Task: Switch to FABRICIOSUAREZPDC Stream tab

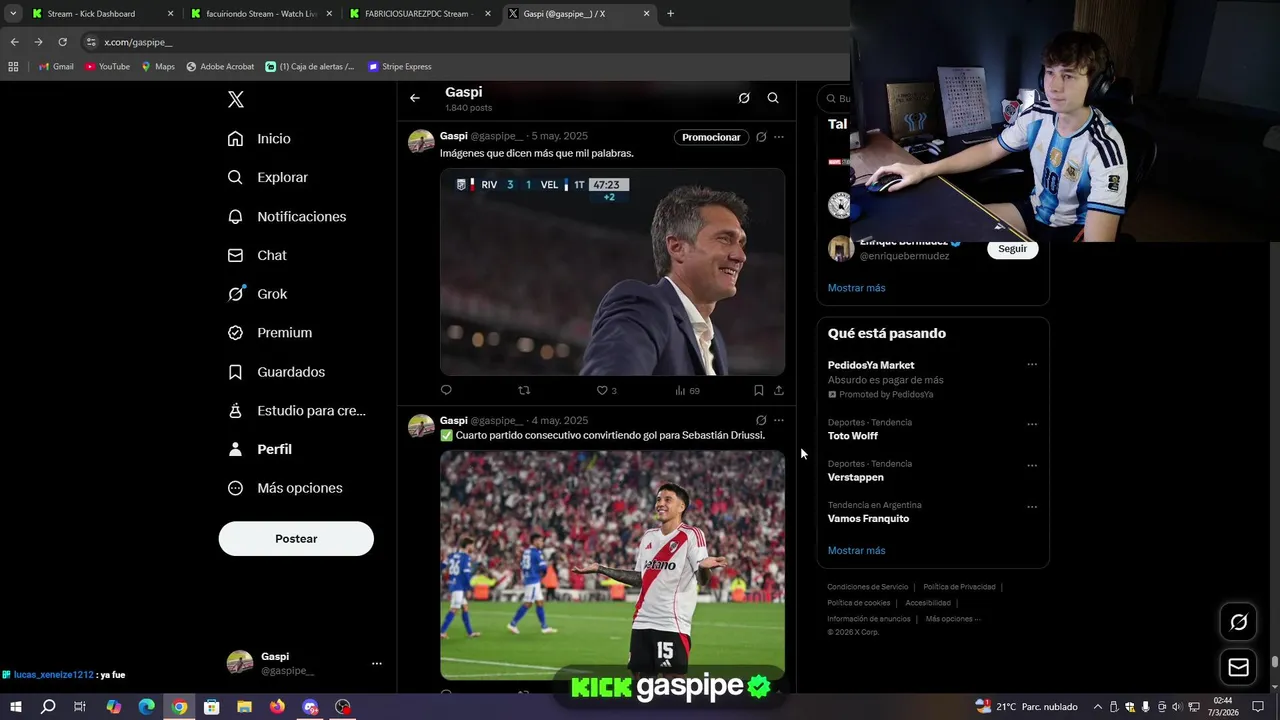Action: pyautogui.click(x=420, y=14)
